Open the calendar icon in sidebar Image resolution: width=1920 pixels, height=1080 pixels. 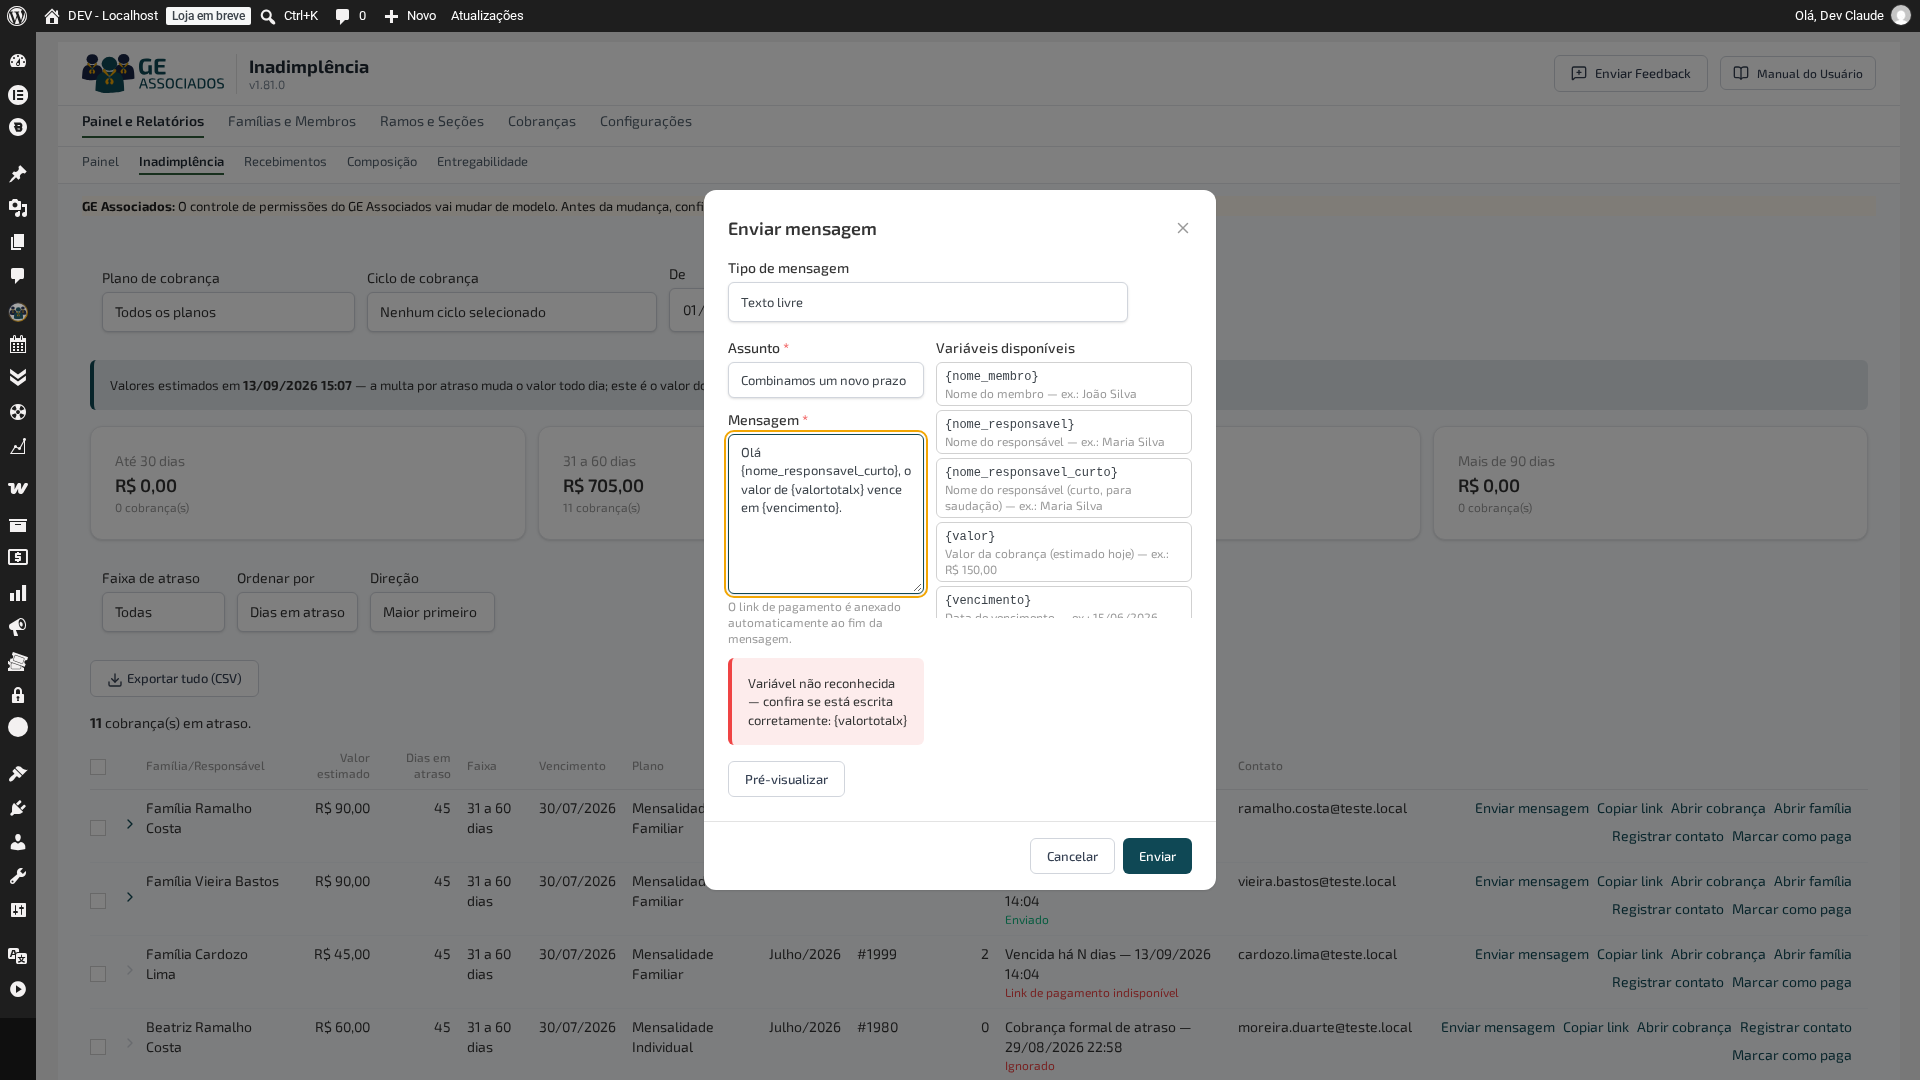[18, 344]
